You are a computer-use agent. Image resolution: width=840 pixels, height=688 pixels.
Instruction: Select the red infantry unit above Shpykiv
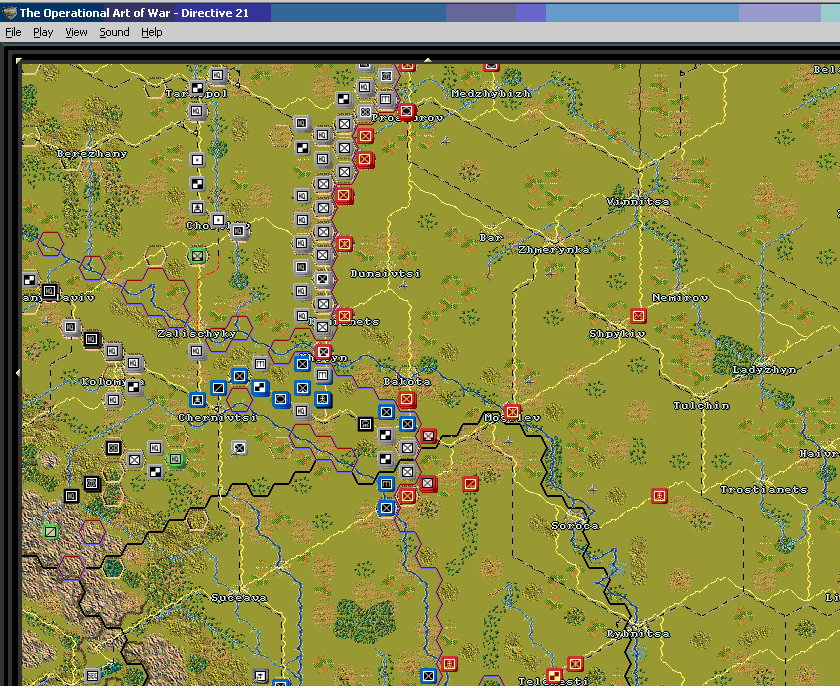coord(638,316)
